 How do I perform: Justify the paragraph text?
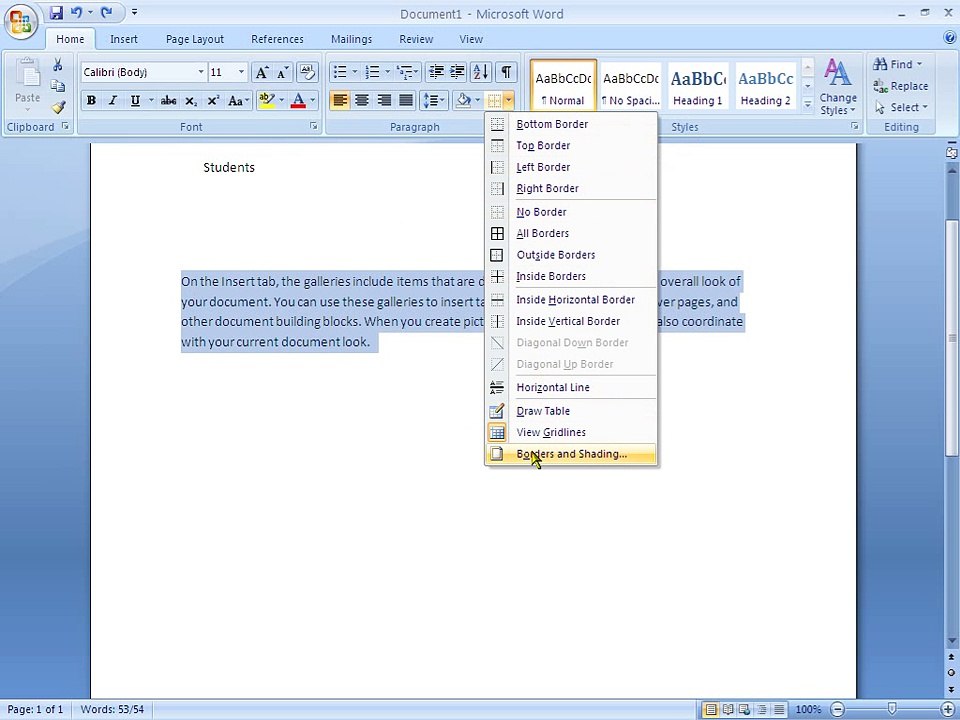(406, 100)
